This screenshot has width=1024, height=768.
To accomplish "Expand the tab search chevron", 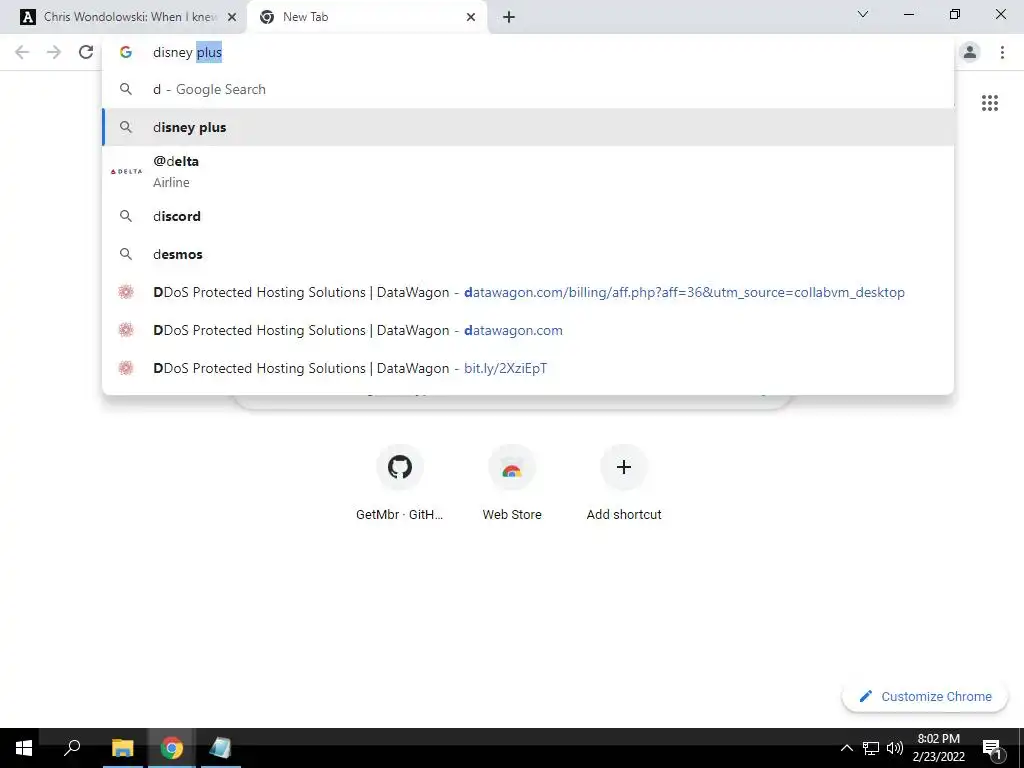I will point(863,14).
